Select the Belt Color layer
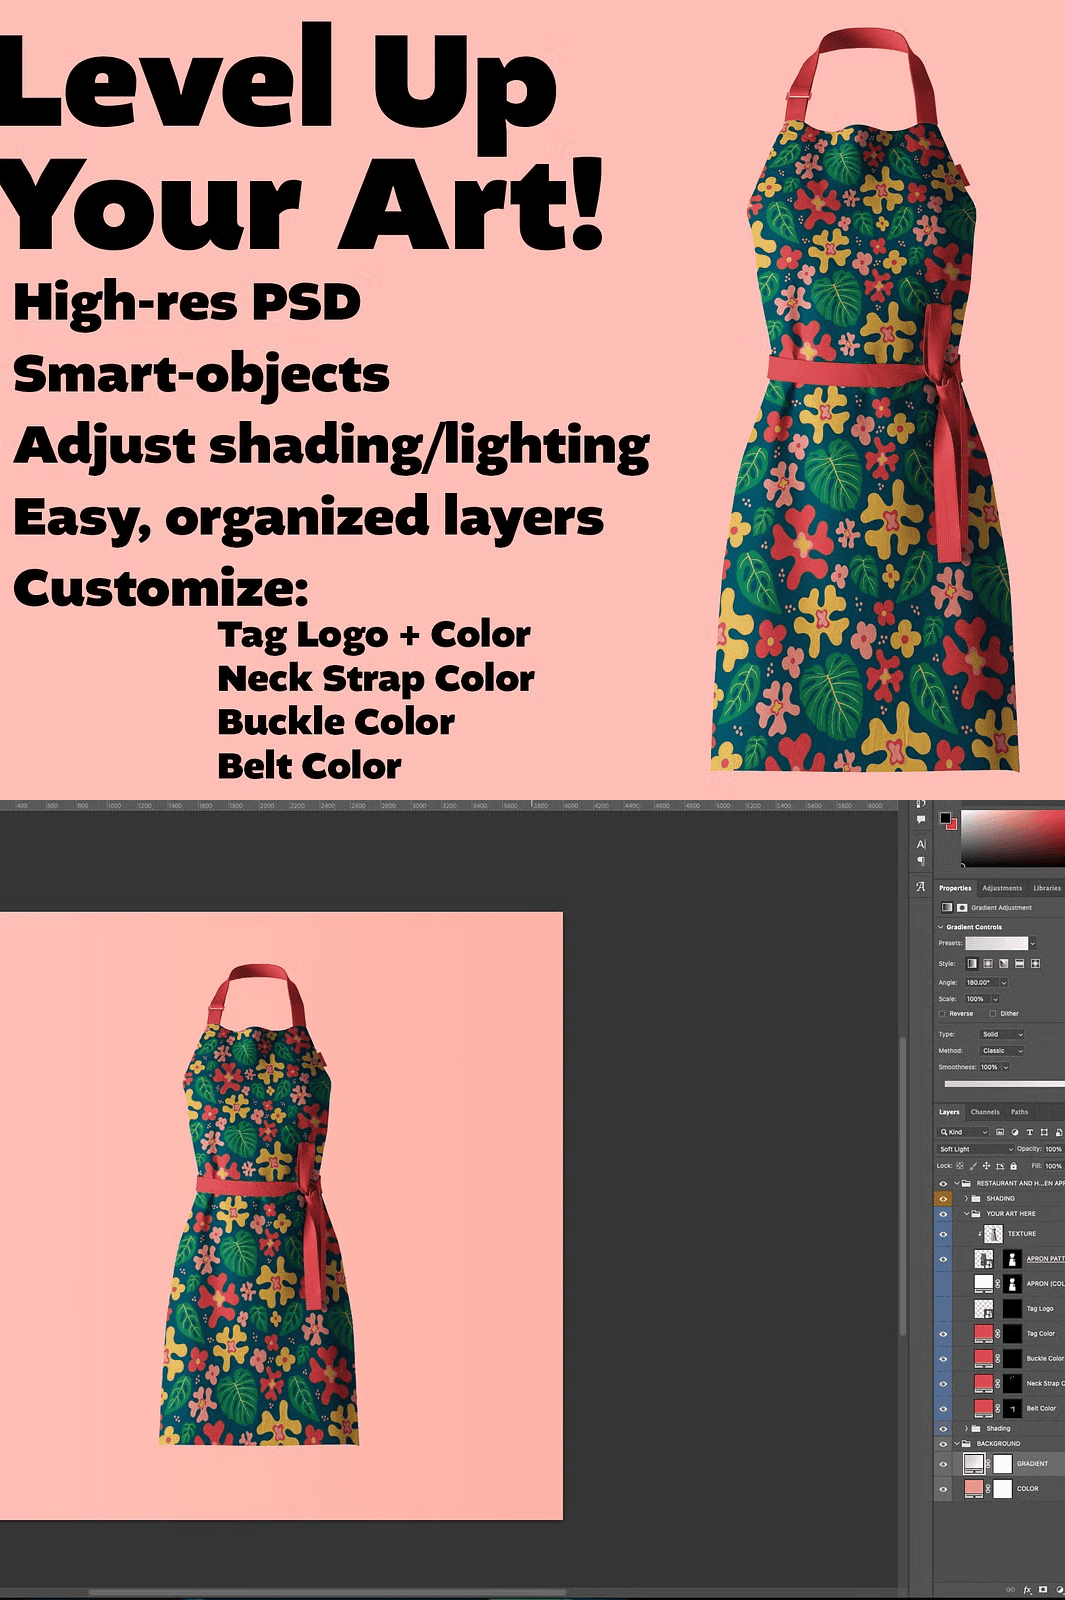 [x=1040, y=1408]
